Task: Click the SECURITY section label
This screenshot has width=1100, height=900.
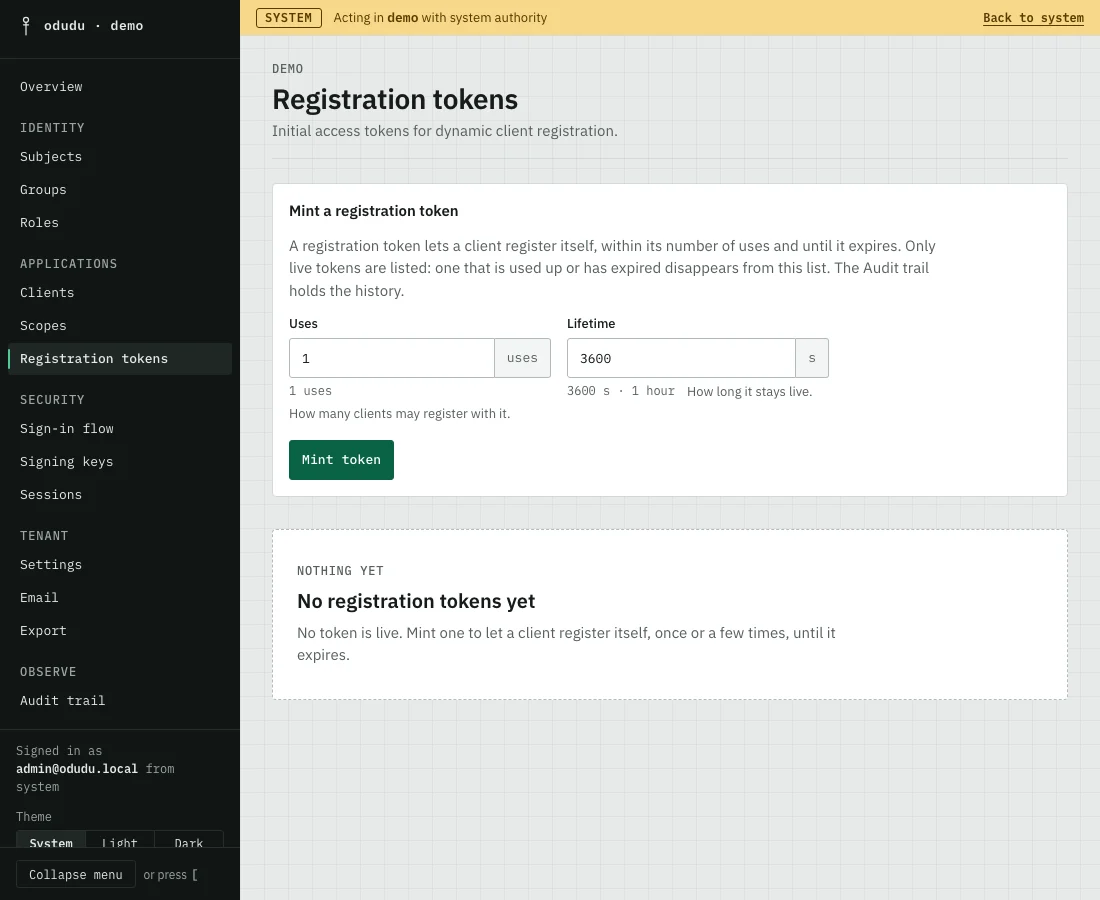Action: coord(52,400)
